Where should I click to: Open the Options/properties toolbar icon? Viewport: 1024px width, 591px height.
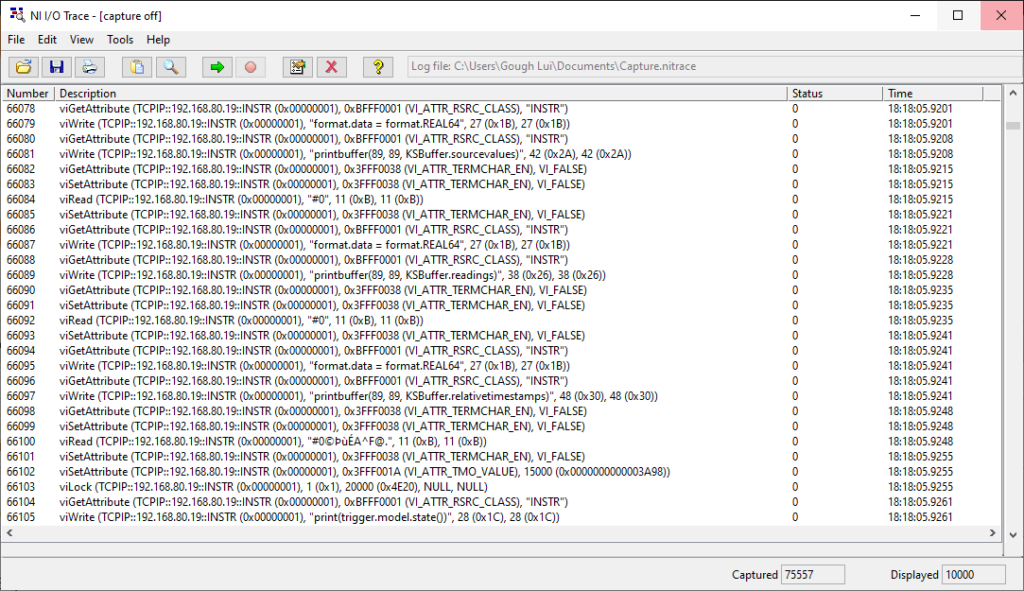click(298, 67)
